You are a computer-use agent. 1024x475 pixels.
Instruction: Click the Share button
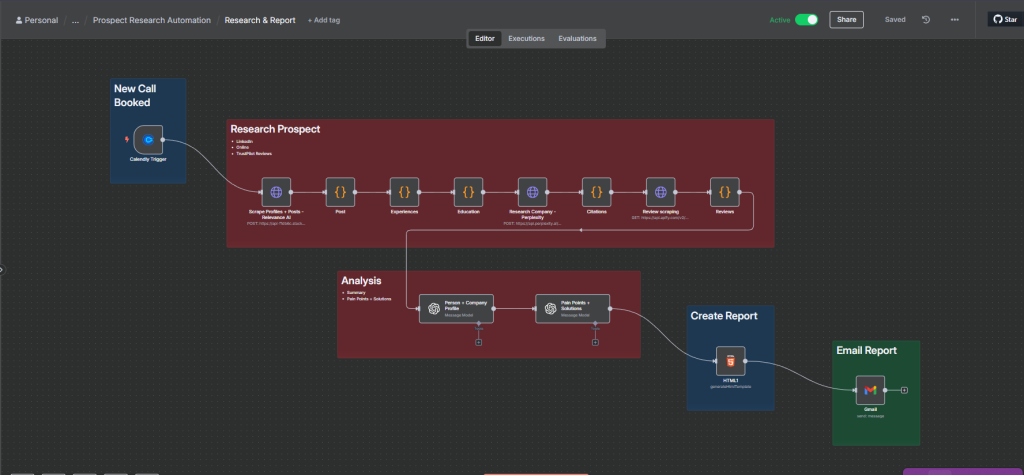(846, 19)
